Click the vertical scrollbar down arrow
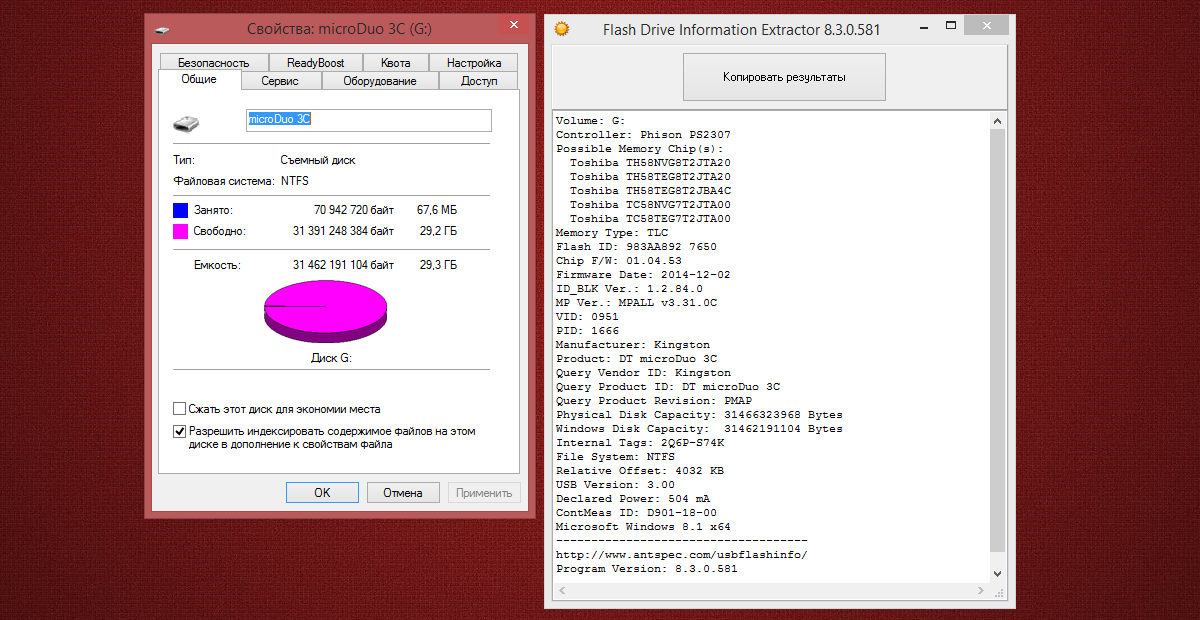 (x=996, y=573)
